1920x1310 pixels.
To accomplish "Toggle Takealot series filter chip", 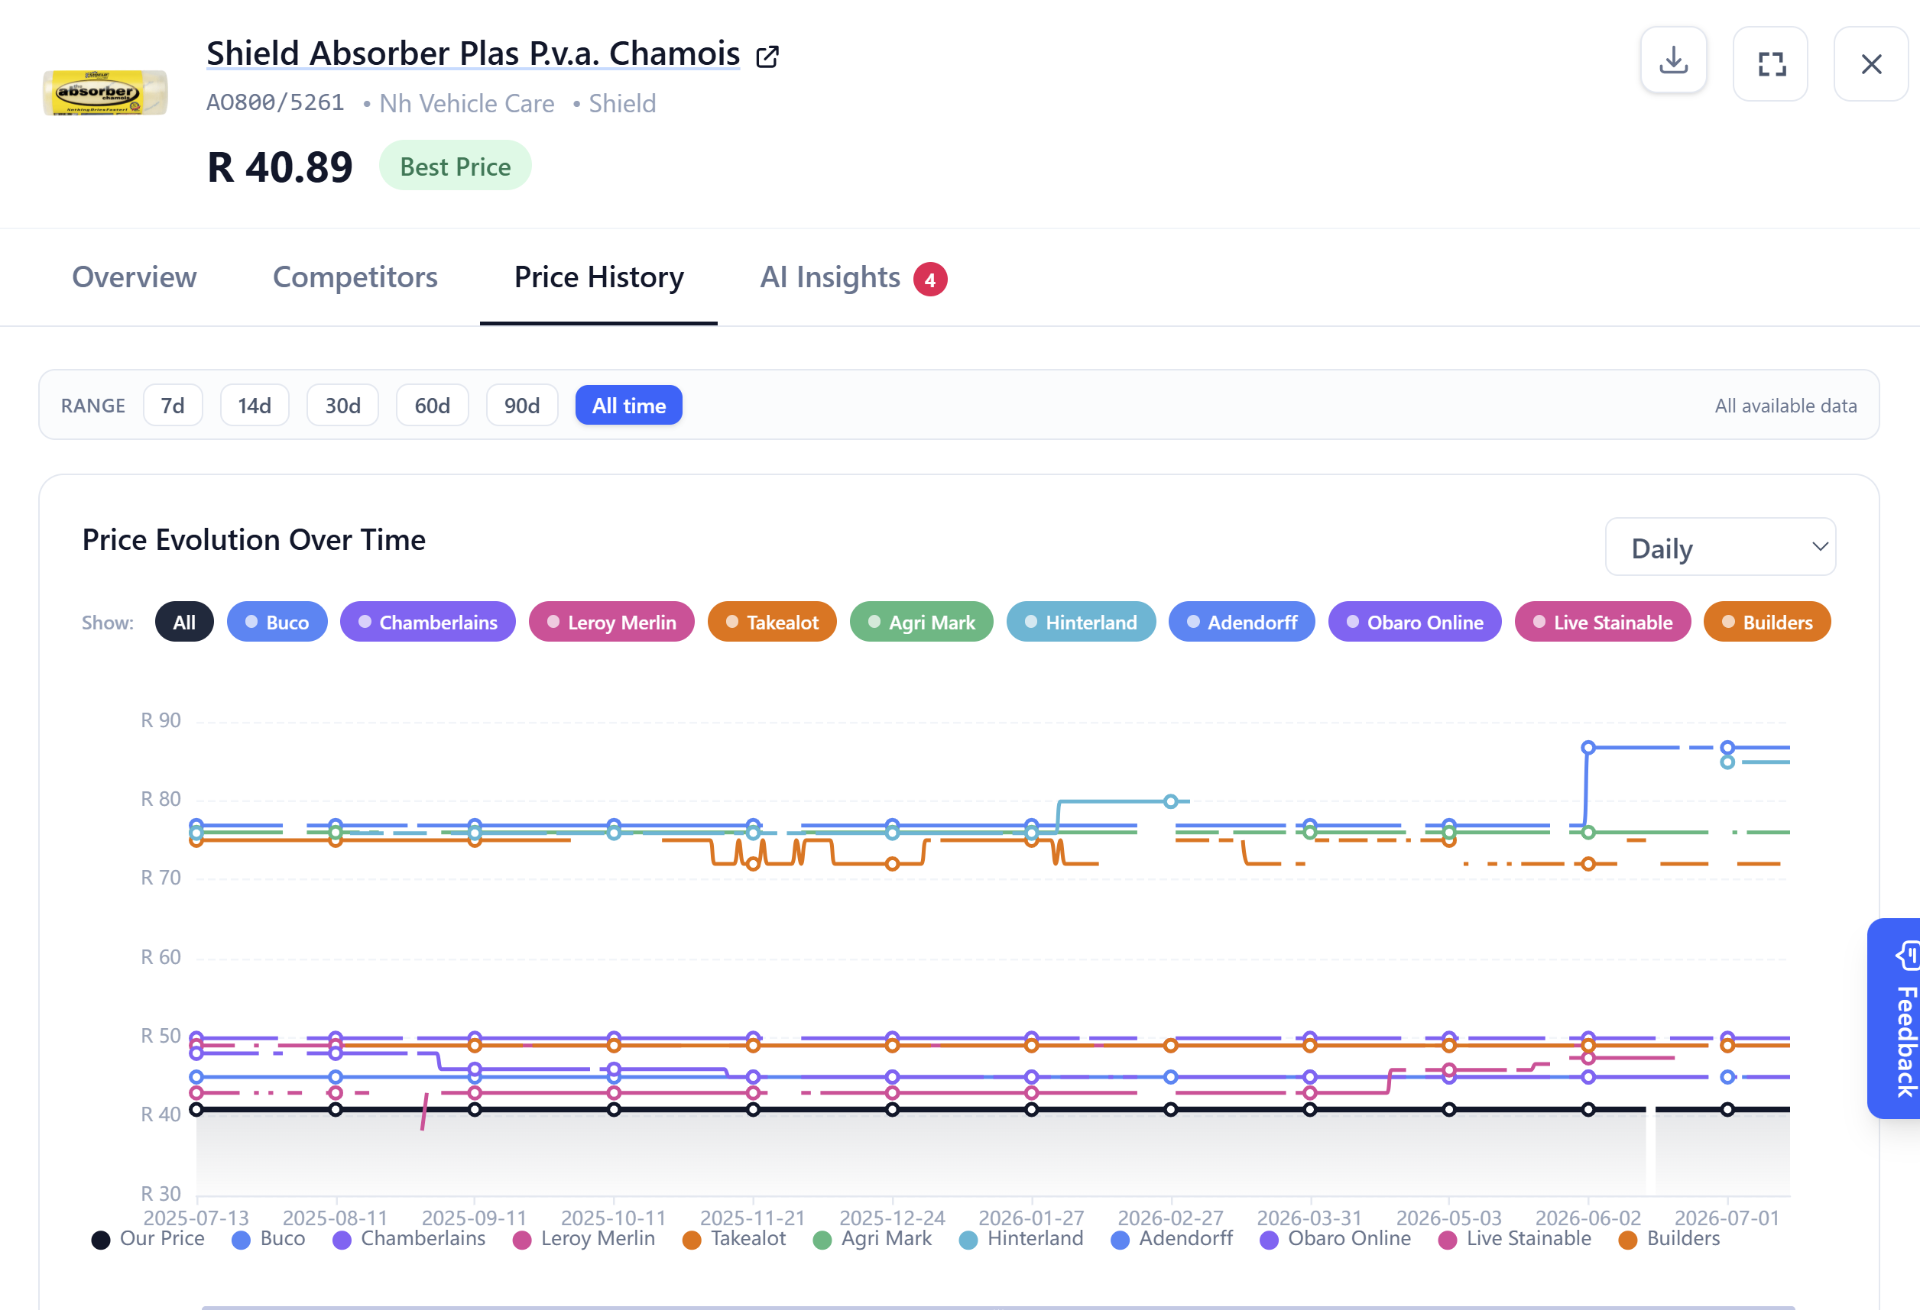I will [x=772, y=622].
